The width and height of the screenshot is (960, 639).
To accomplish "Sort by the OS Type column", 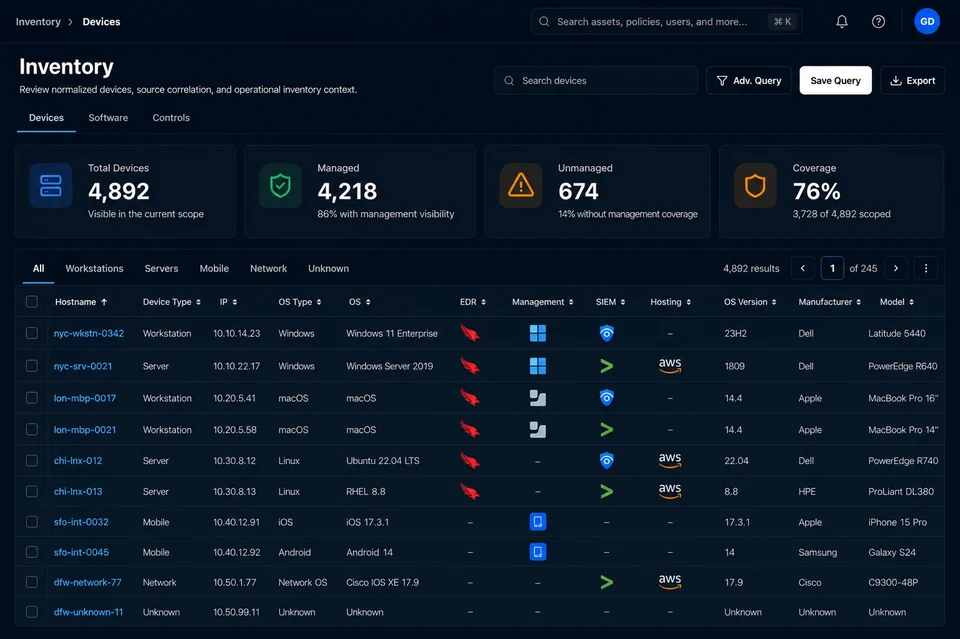I will click(300, 302).
